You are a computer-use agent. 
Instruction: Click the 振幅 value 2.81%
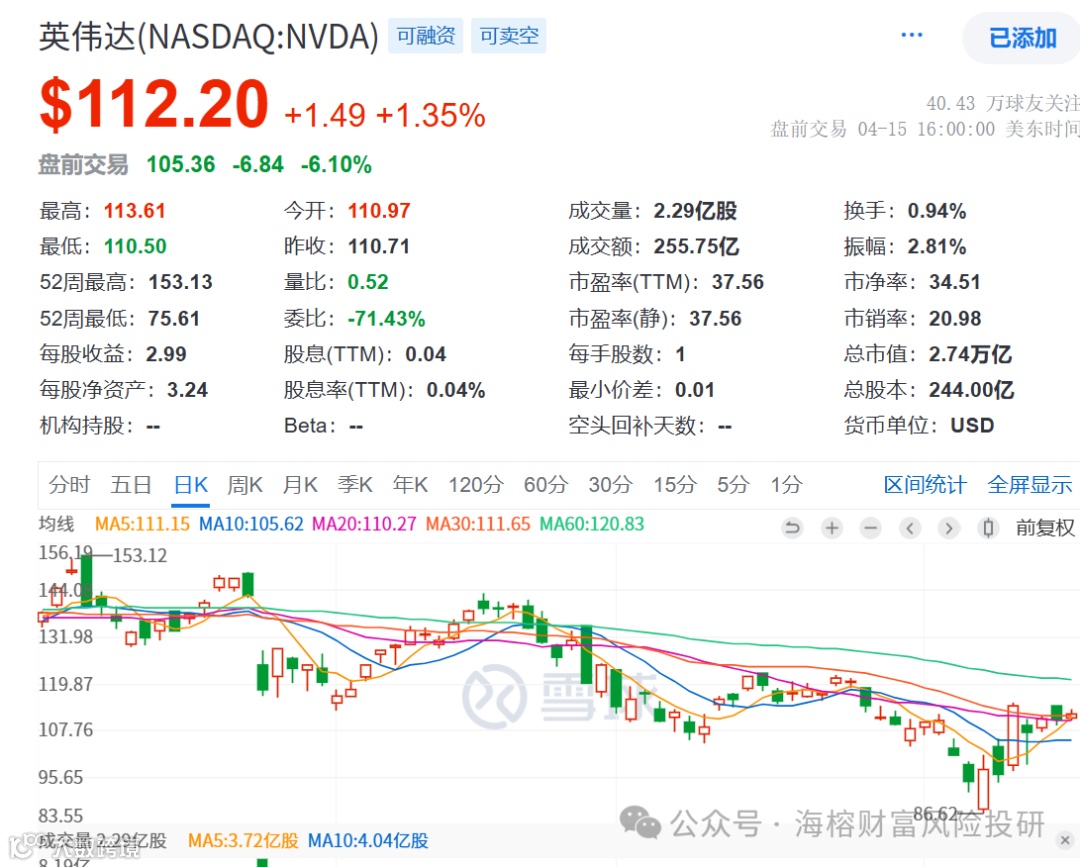pos(937,247)
